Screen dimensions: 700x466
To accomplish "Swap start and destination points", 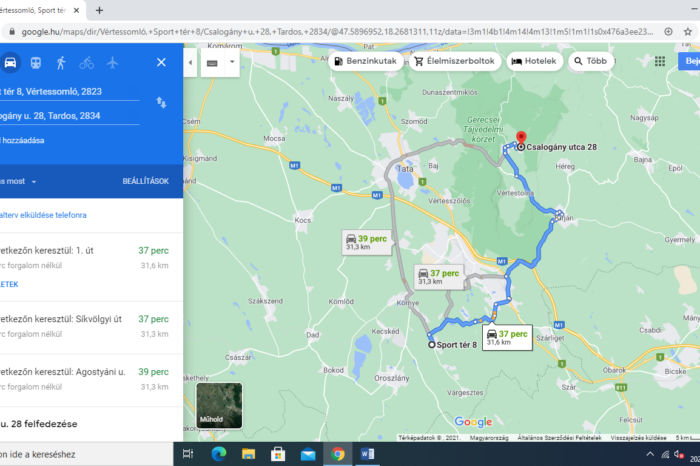I will click(161, 103).
